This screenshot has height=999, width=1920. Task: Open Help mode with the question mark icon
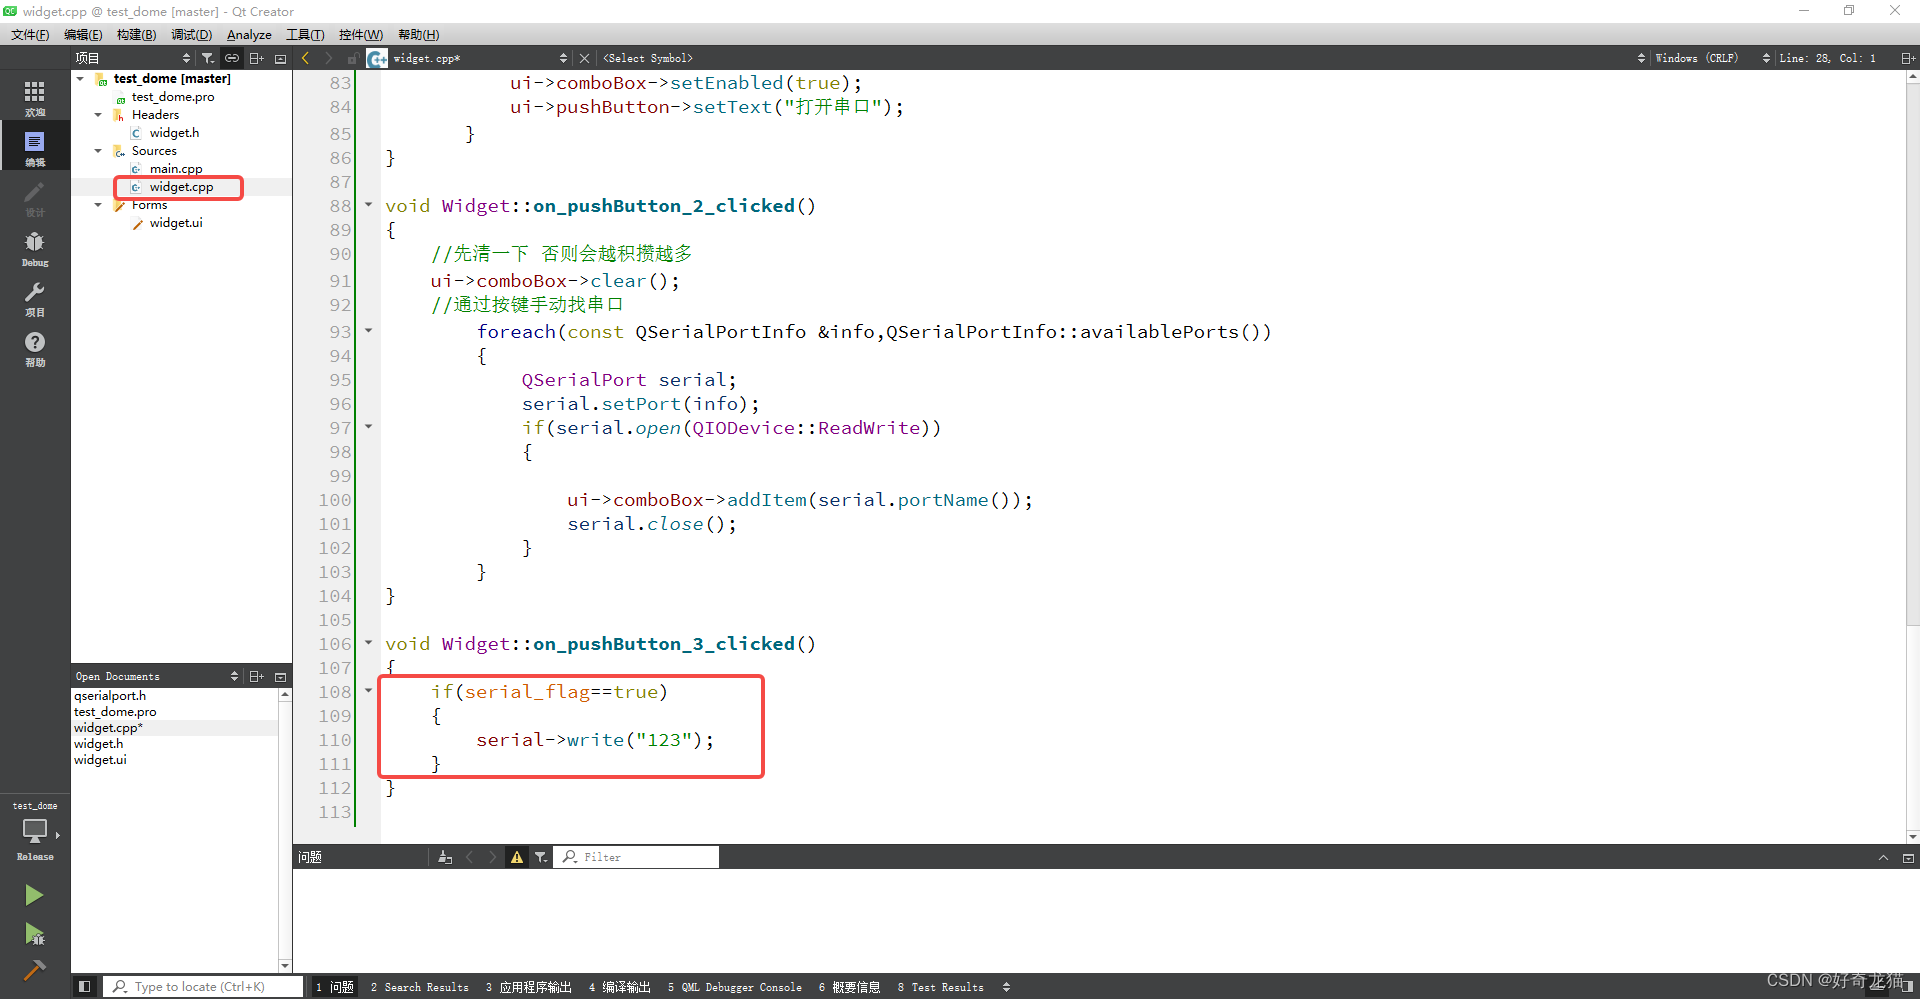click(35, 348)
